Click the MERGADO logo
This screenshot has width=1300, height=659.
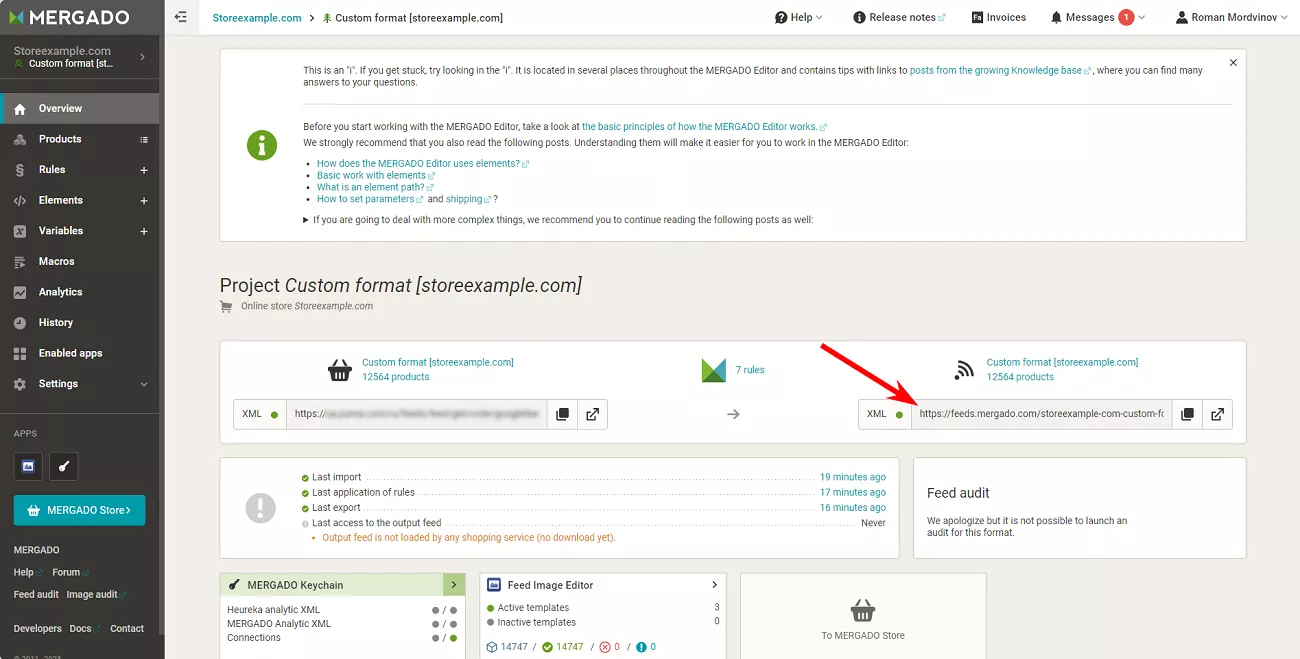point(69,17)
